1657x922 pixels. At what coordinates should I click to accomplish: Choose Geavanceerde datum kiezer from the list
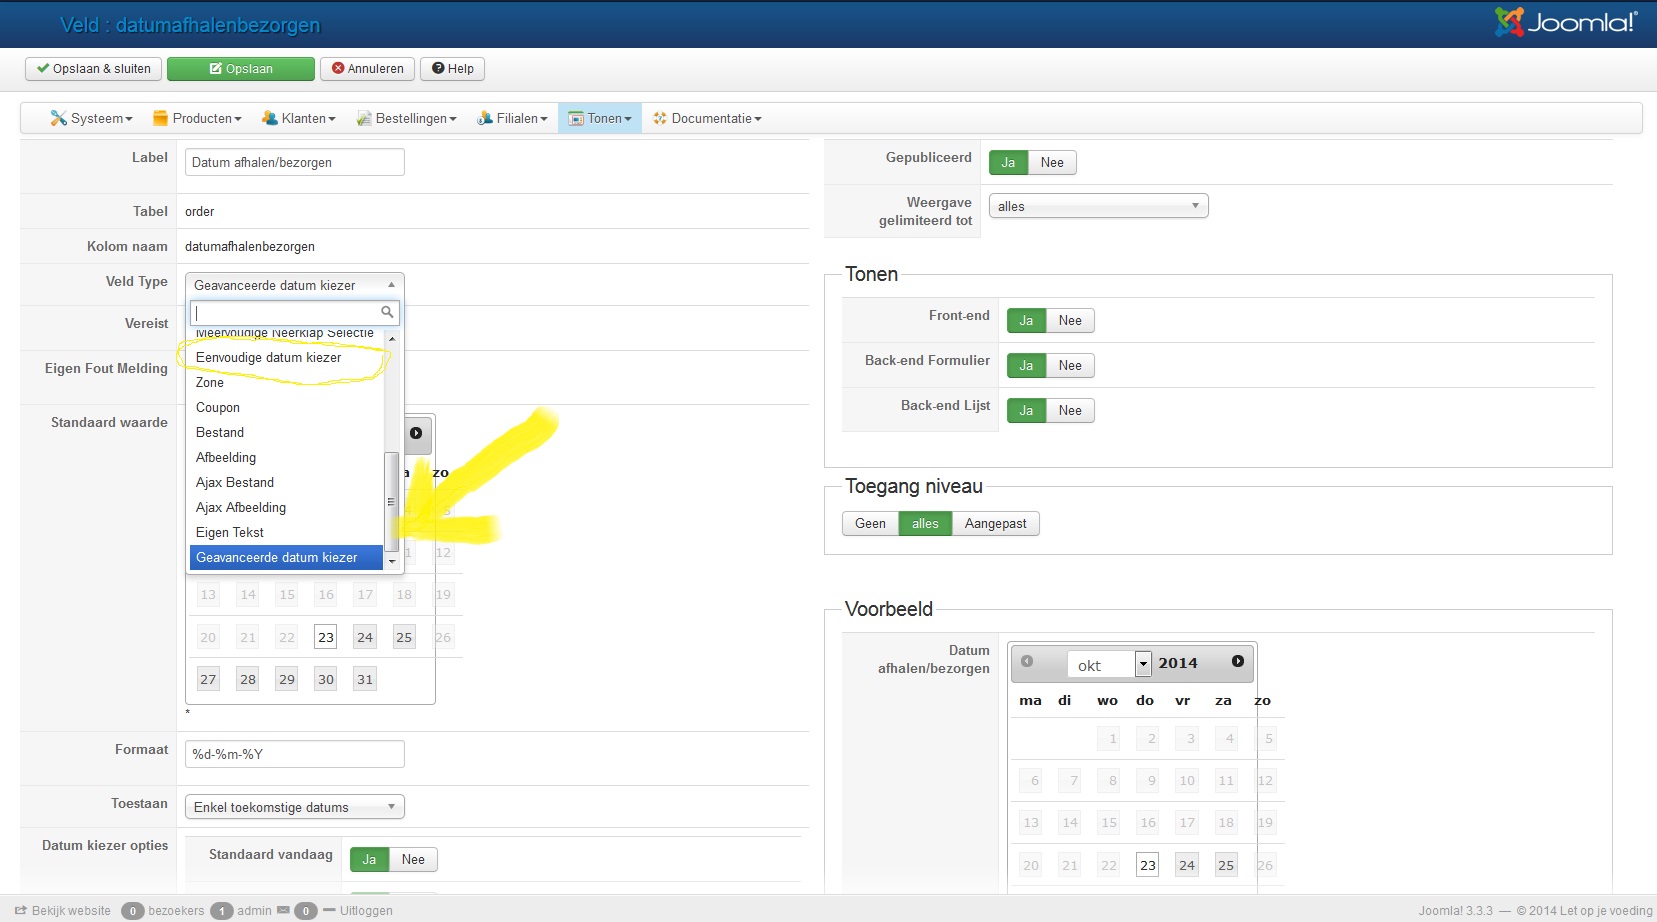[286, 558]
